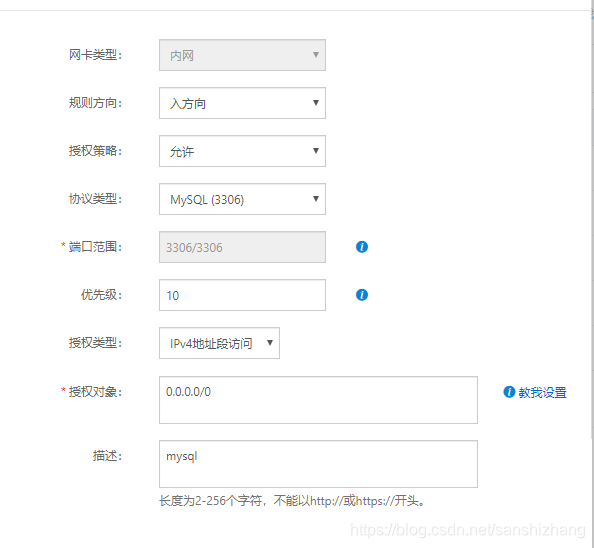This screenshot has width=594, height=548.
Task: Click the 描述: label
Action: pyautogui.click(x=108, y=456)
